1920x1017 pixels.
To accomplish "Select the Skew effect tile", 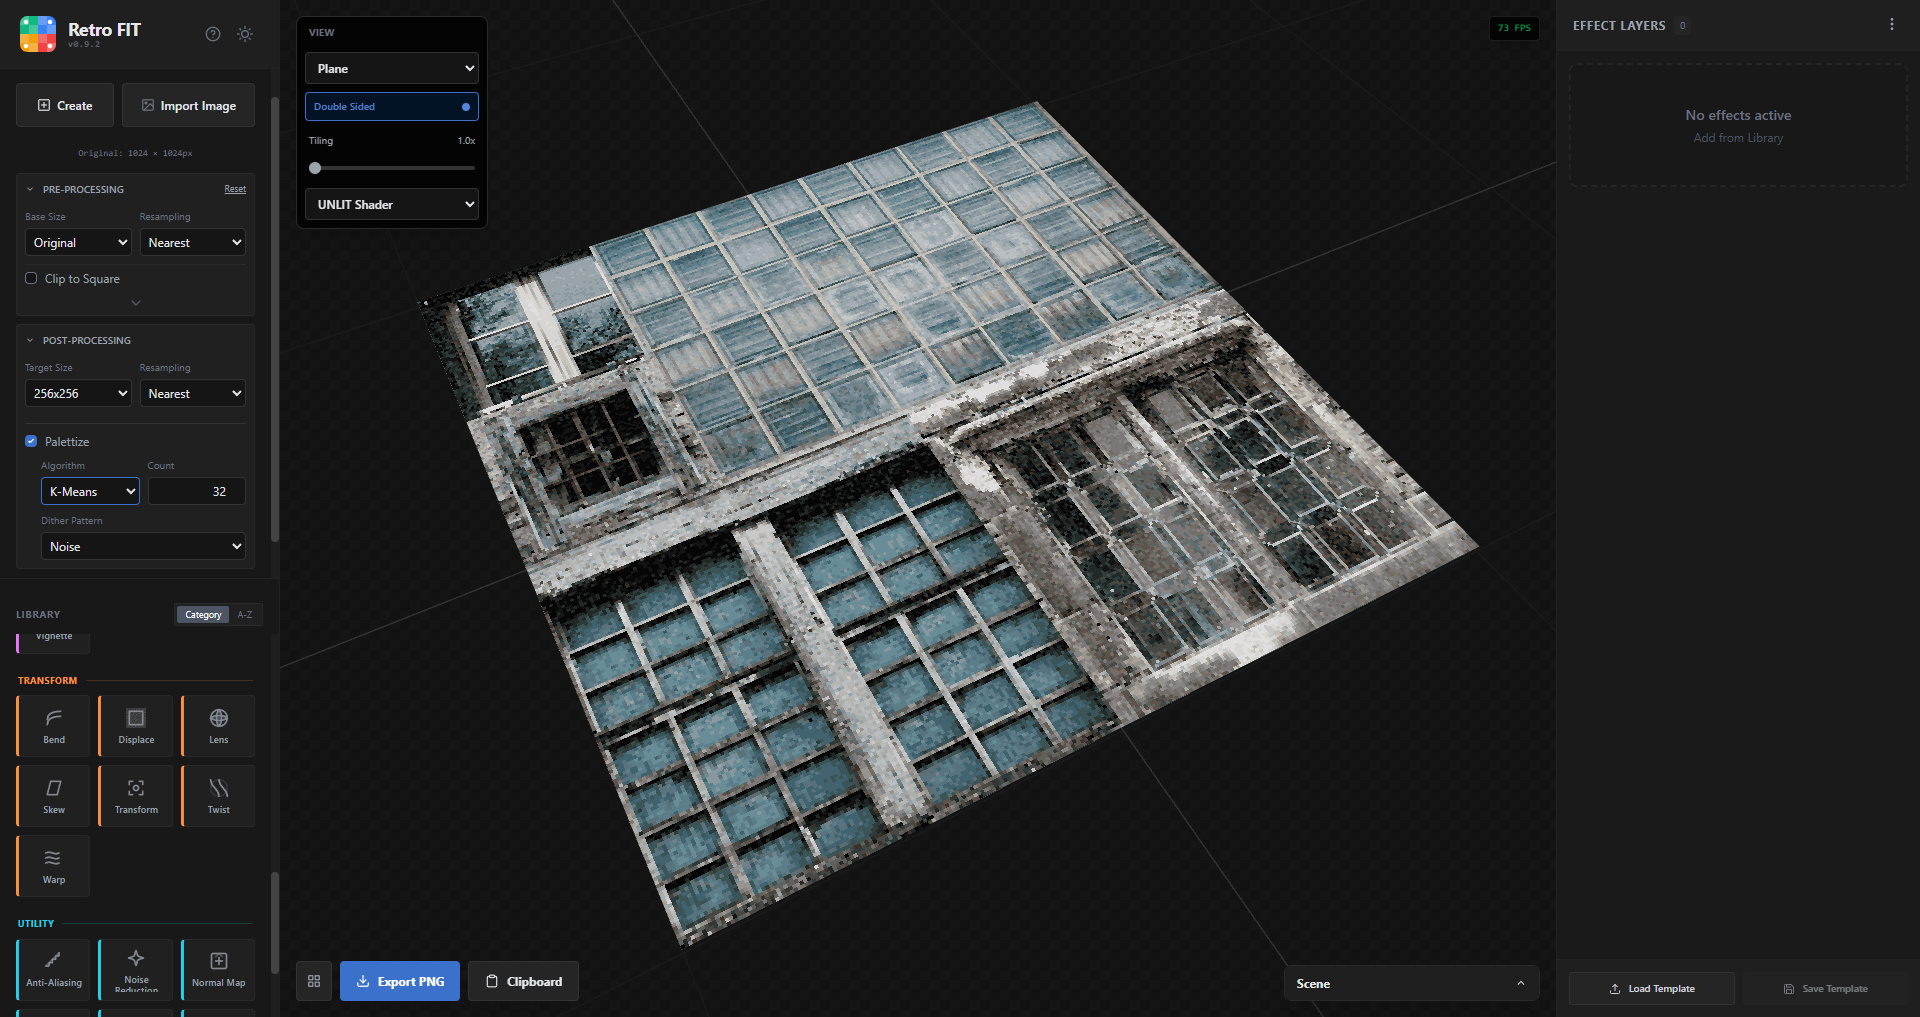I will click(x=54, y=796).
